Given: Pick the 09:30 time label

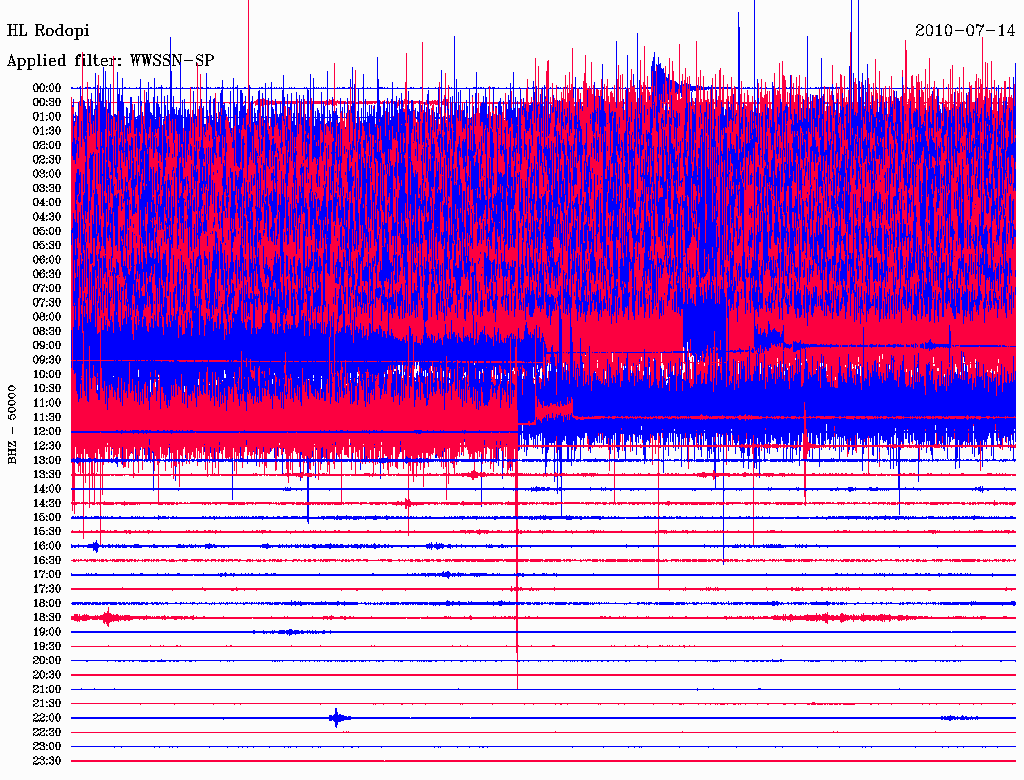Looking at the screenshot, I should tap(47, 360).
